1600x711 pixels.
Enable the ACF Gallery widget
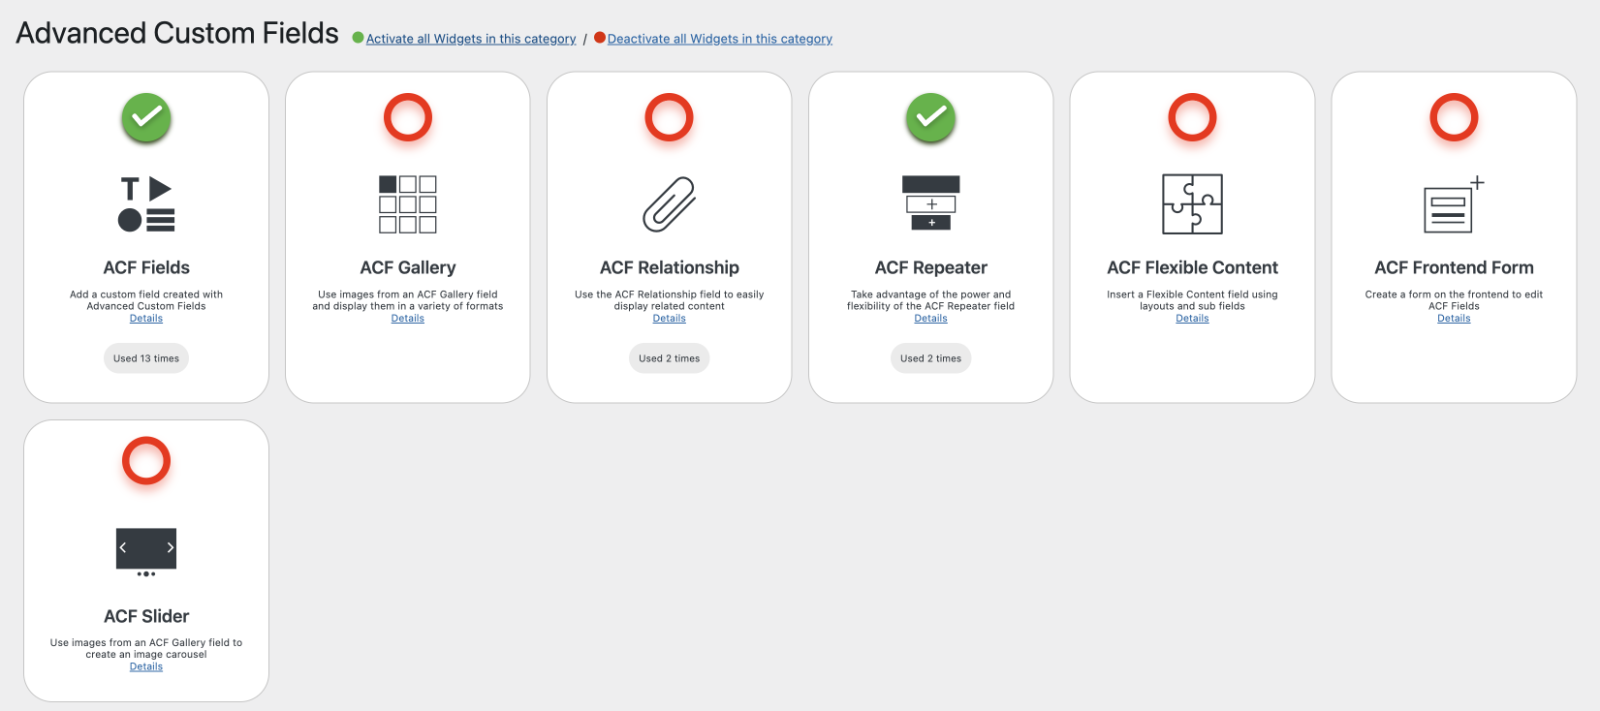(x=408, y=118)
